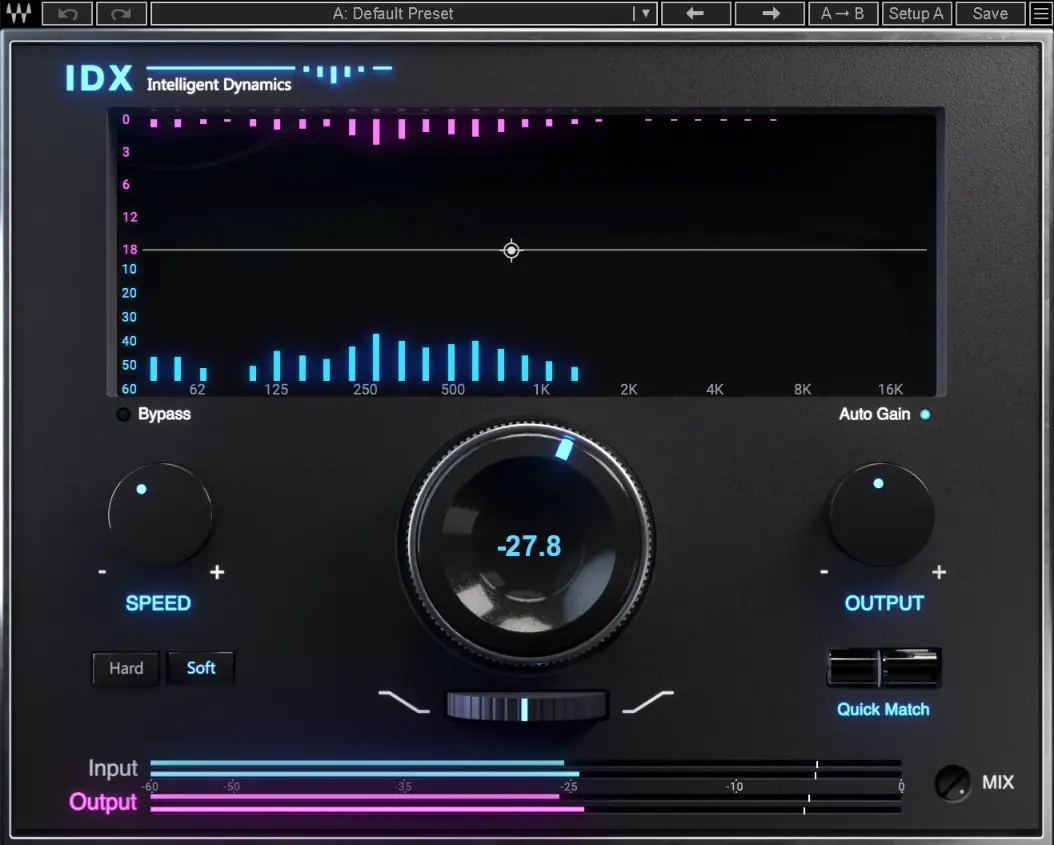Open the preset dropdown arrow
Image resolution: width=1054 pixels, height=845 pixels.
click(643, 13)
